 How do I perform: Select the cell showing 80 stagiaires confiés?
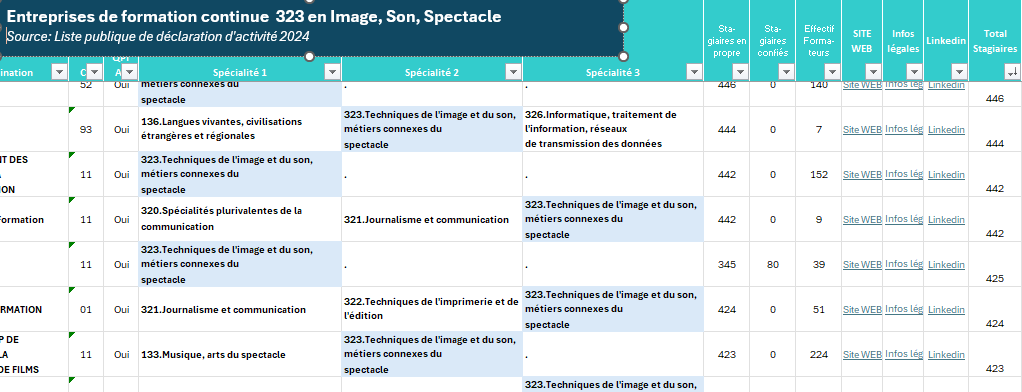pos(772,264)
